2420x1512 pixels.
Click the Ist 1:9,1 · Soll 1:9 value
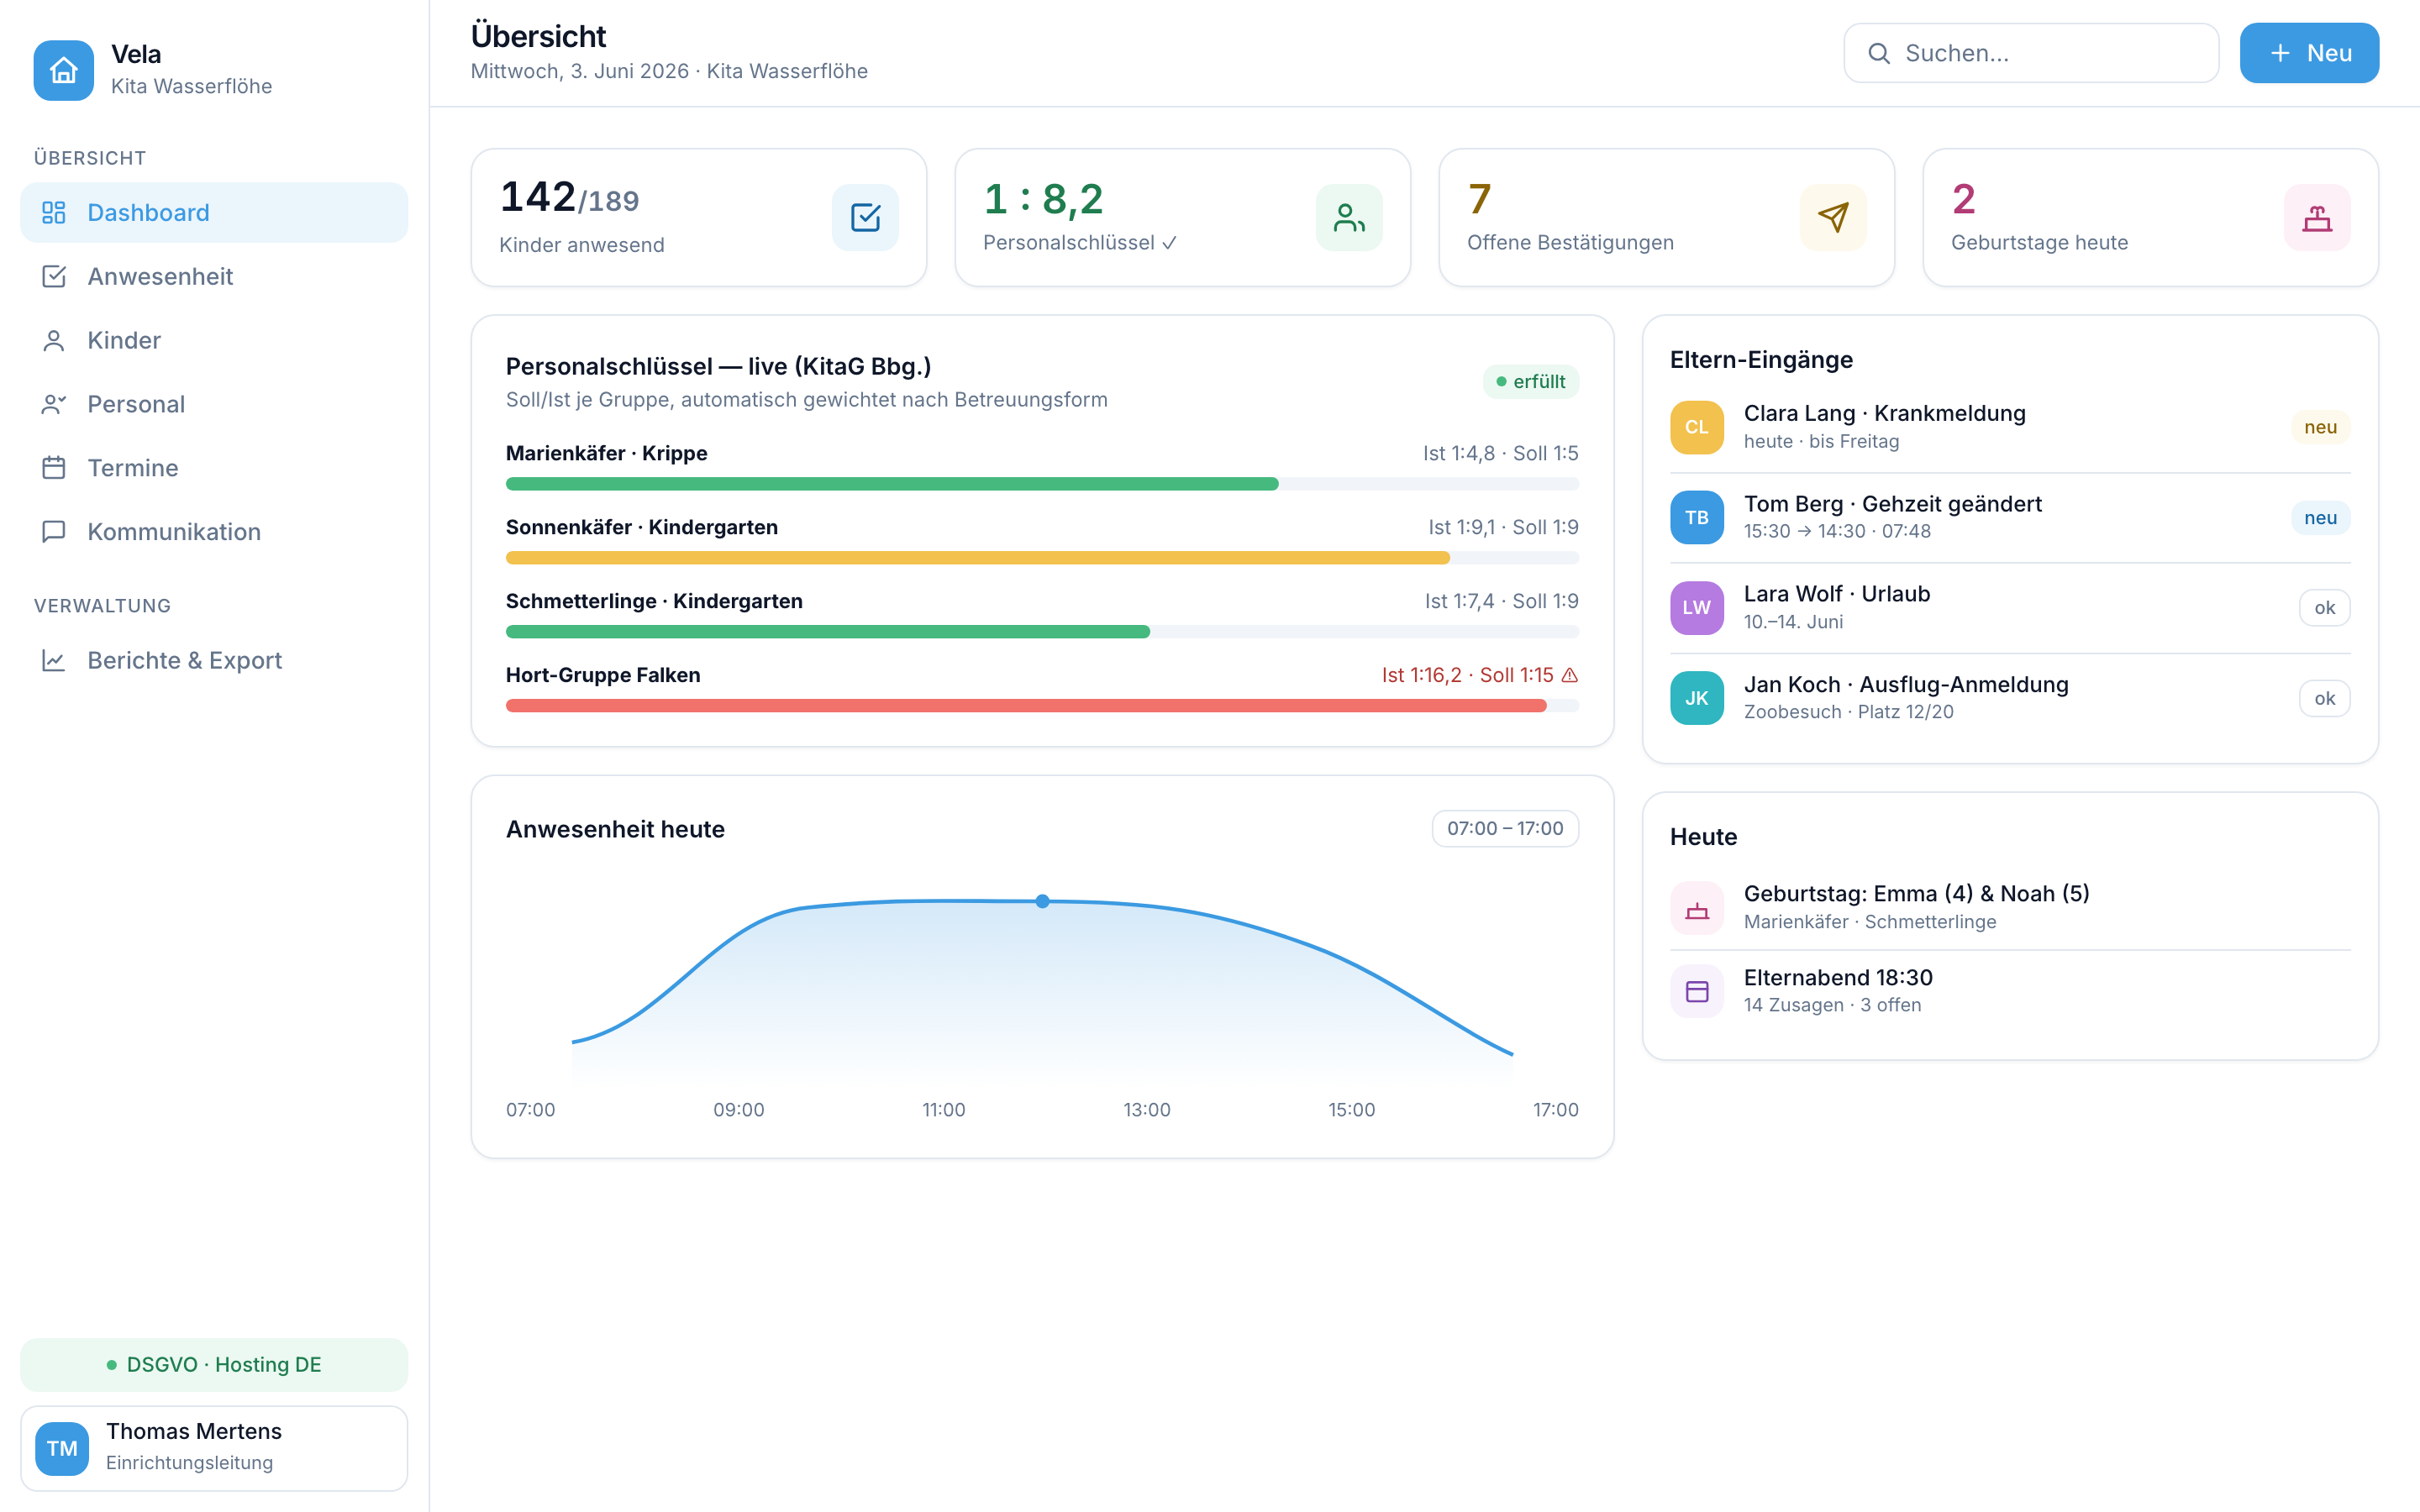[x=1503, y=527]
